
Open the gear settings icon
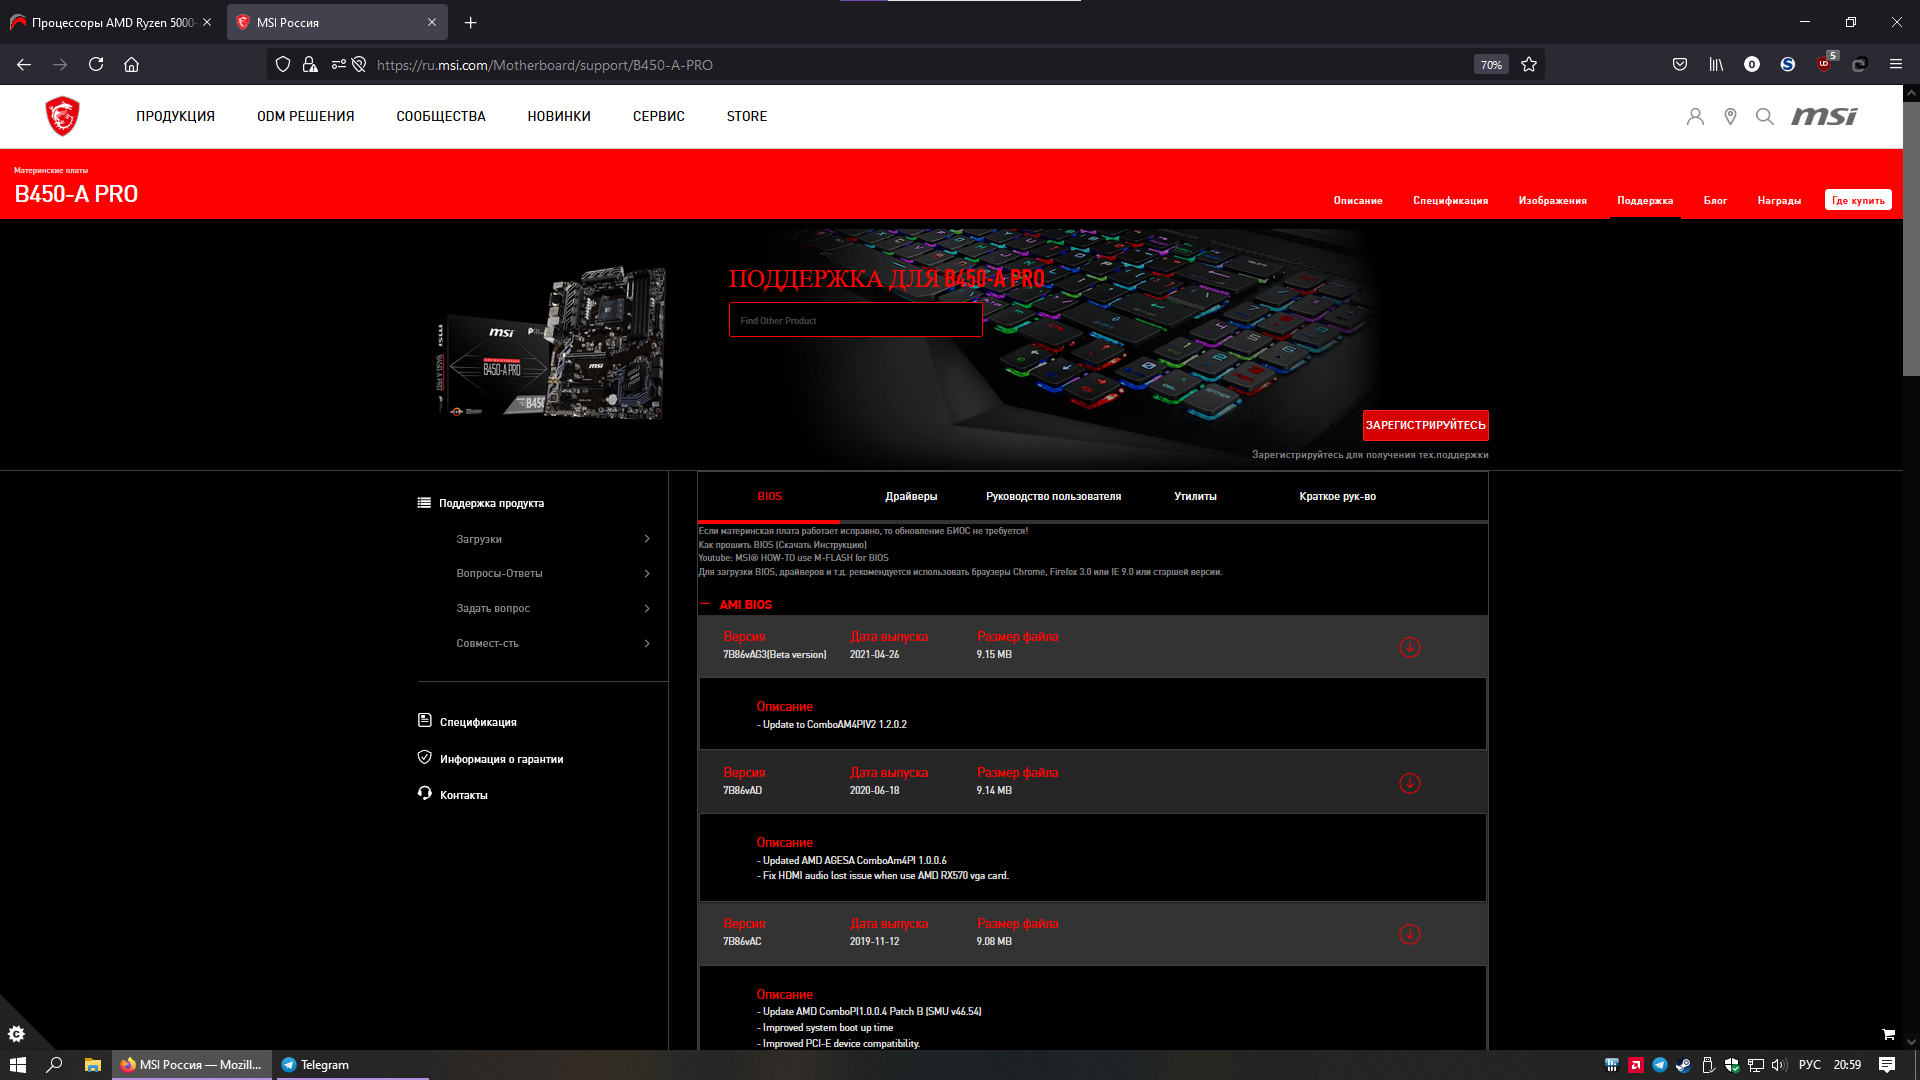click(x=16, y=1034)
